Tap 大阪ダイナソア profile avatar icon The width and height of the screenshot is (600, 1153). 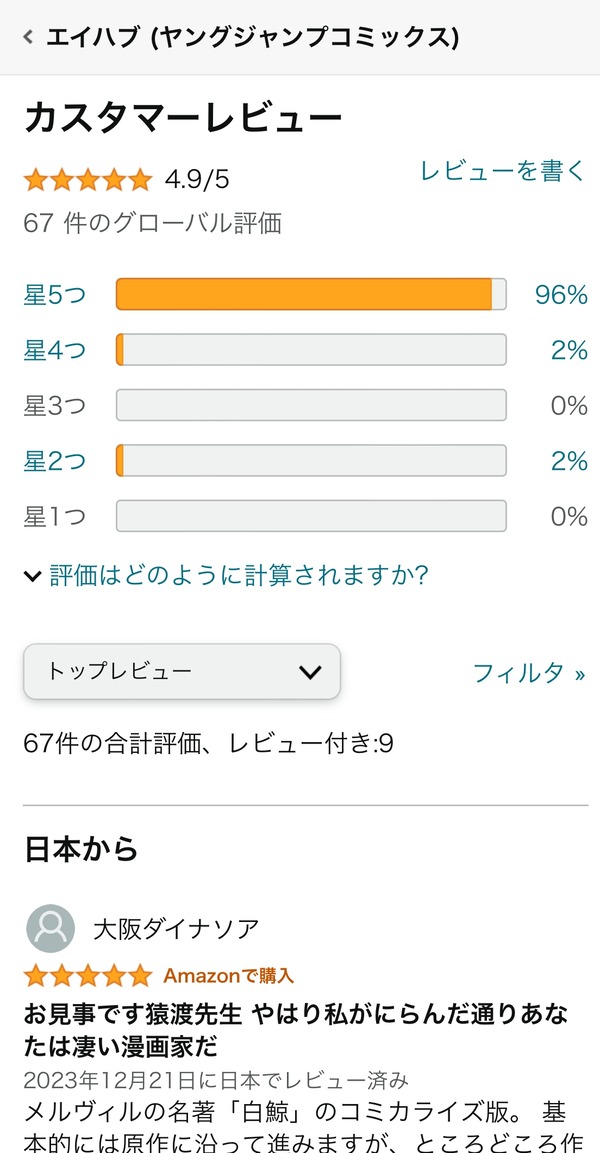[50, 929]
